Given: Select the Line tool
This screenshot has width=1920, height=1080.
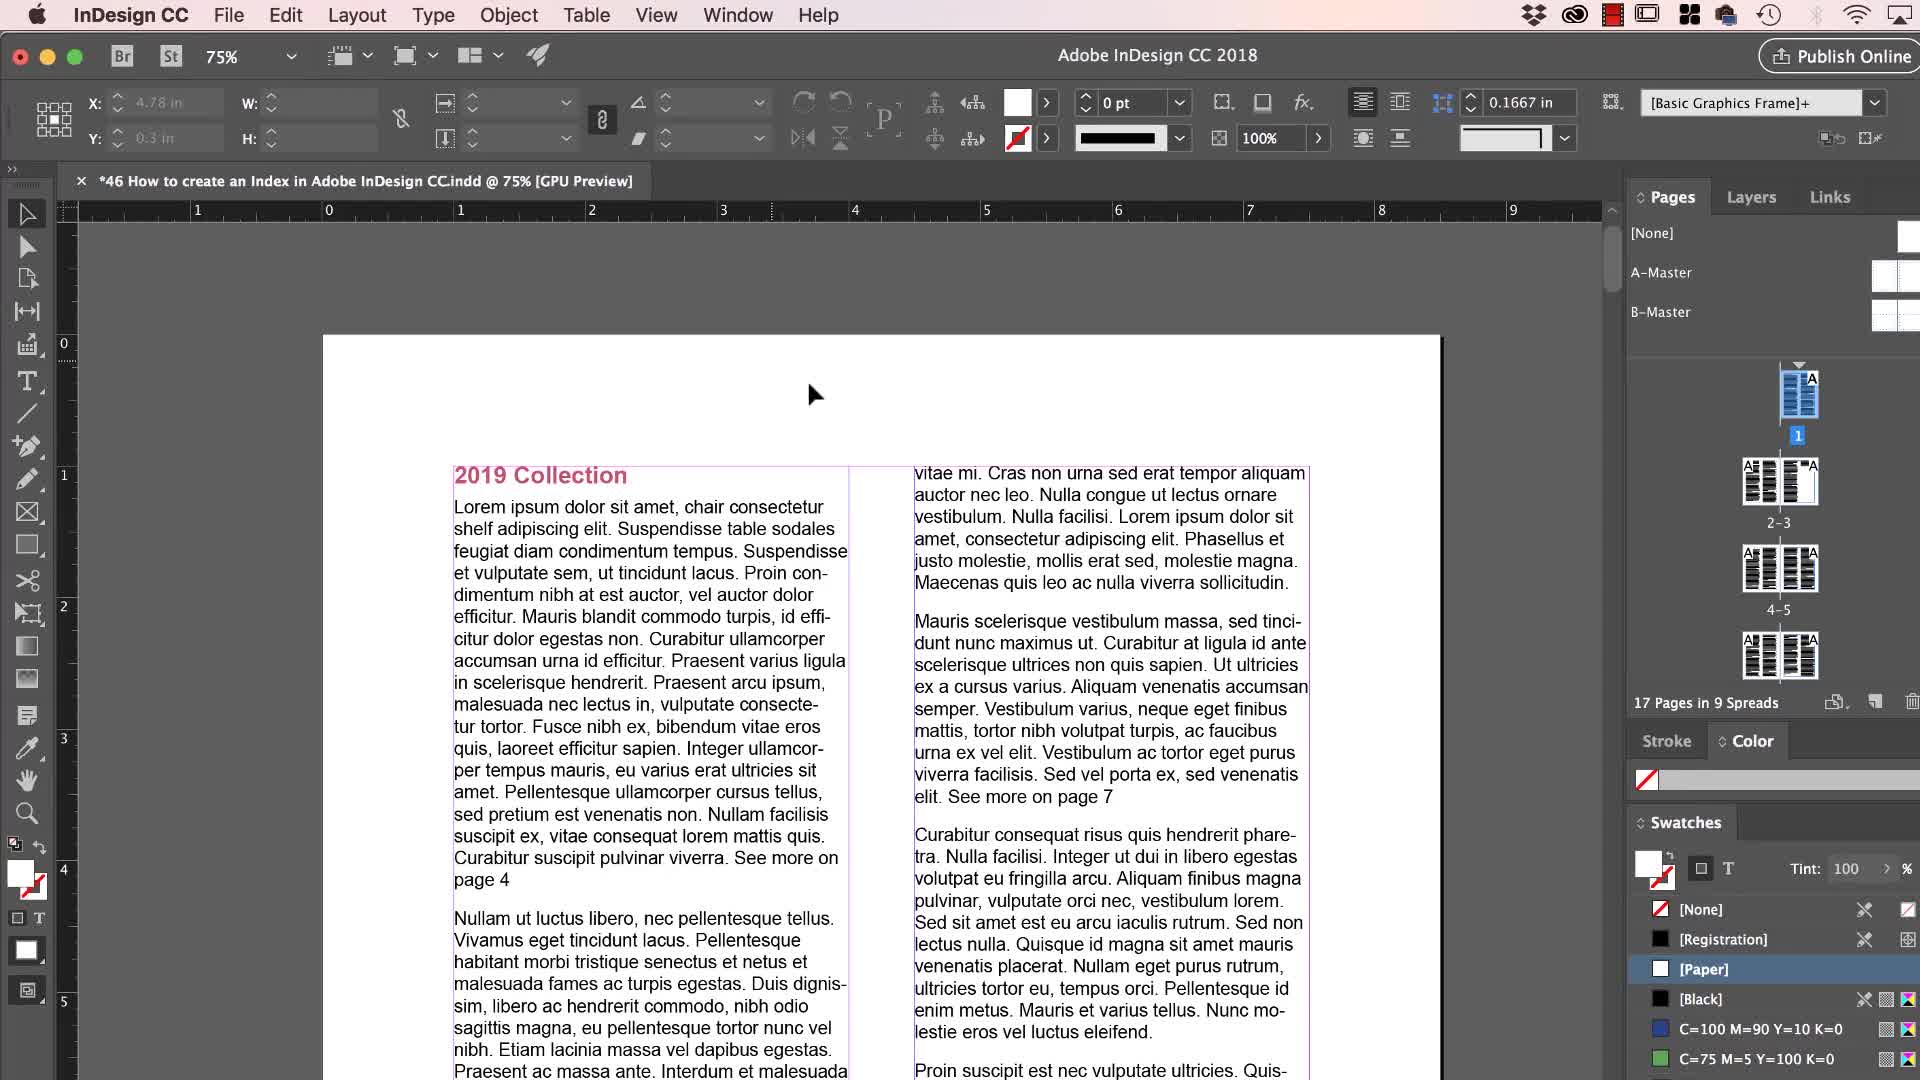Looking at the screenshot, I should tap(27, 413).
